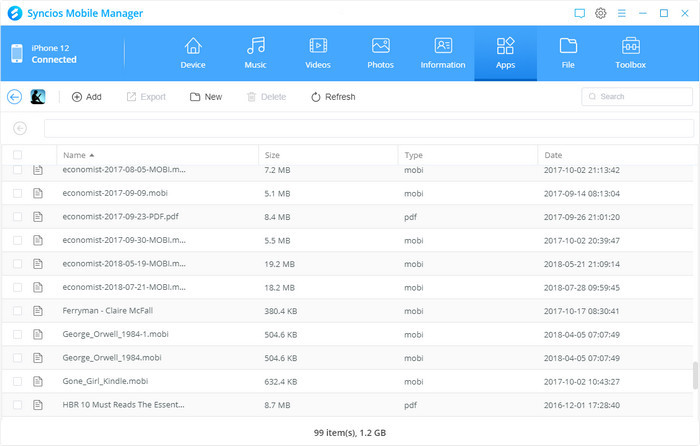This screenshot has height=446, width=700.
Task: Sort files by Date column
Action: click(553, 155)
